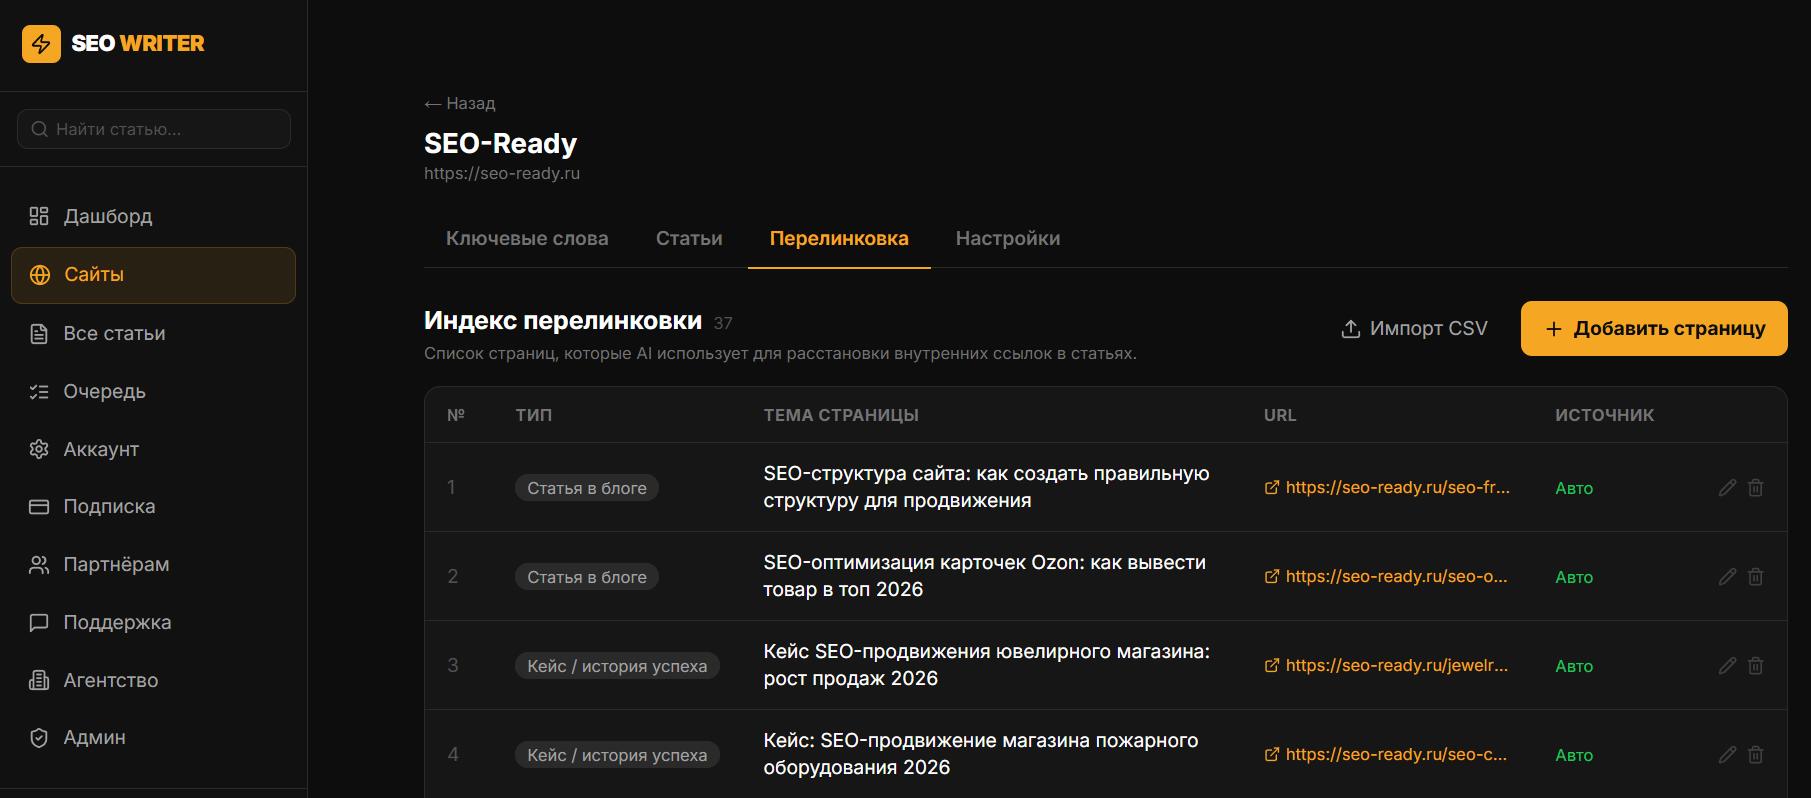1811x798 pixels.
Task: Open Все статьи in the sidebar
Action: (153, 333)
